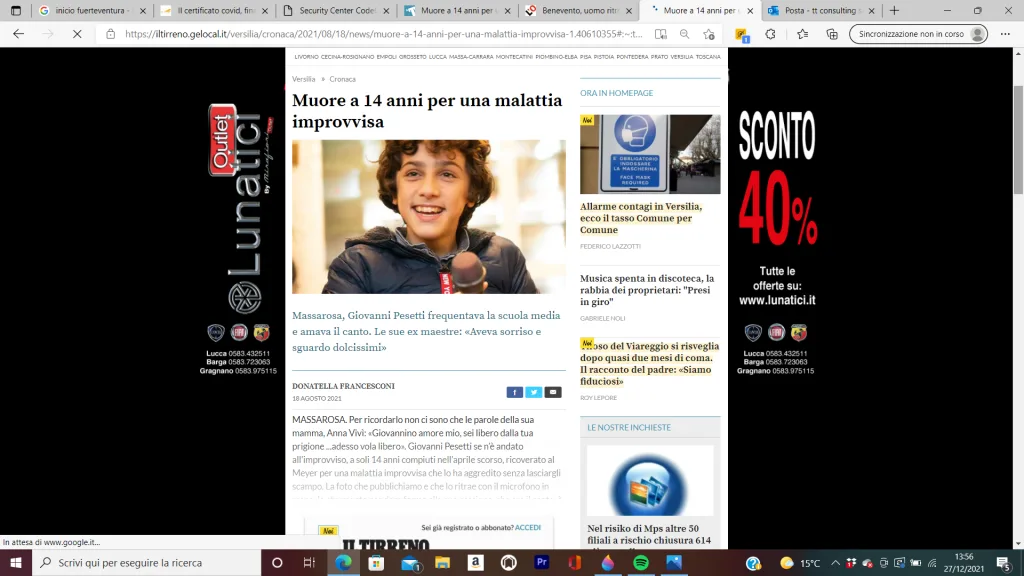The height and width of the screenshot is (576, 1024).
Task: Stop loading the current page
Action: point(77,34)
